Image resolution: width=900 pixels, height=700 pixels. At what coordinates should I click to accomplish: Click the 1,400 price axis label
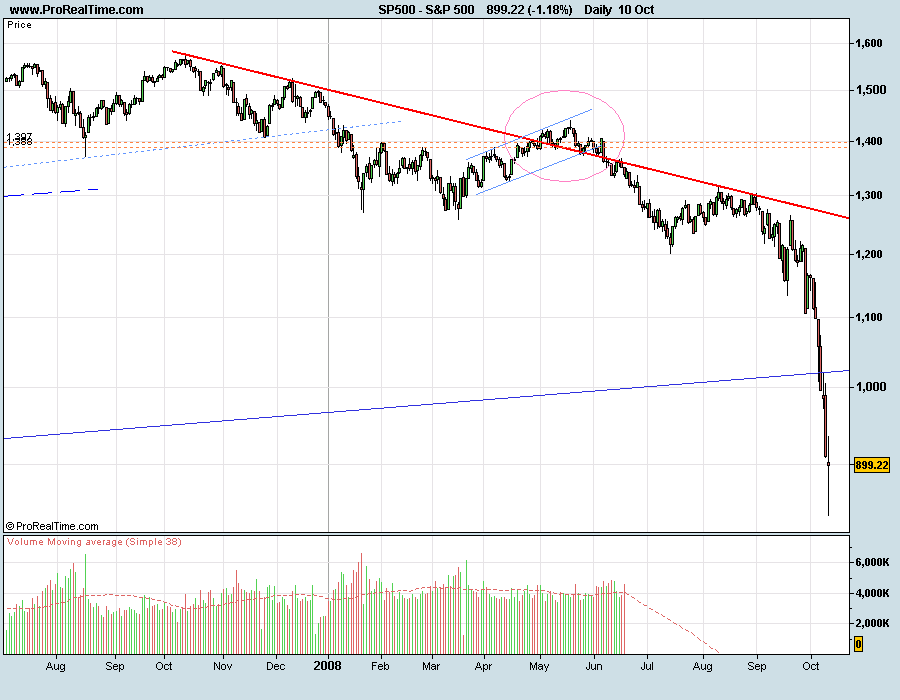[x=868, y=141]
